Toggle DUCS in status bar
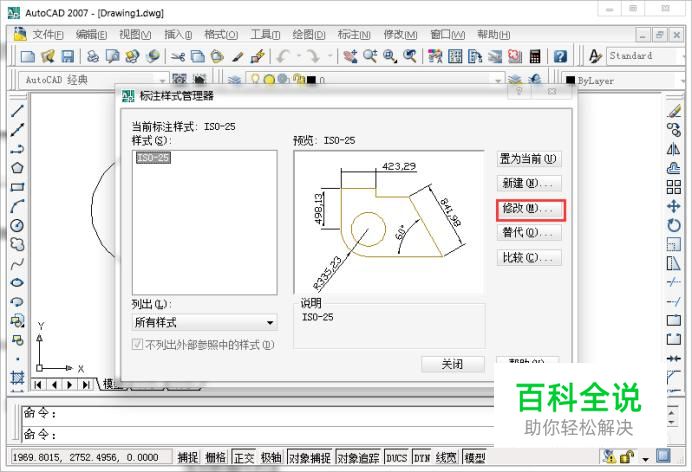This screenshot has width=692, height=472. (396, 457)
